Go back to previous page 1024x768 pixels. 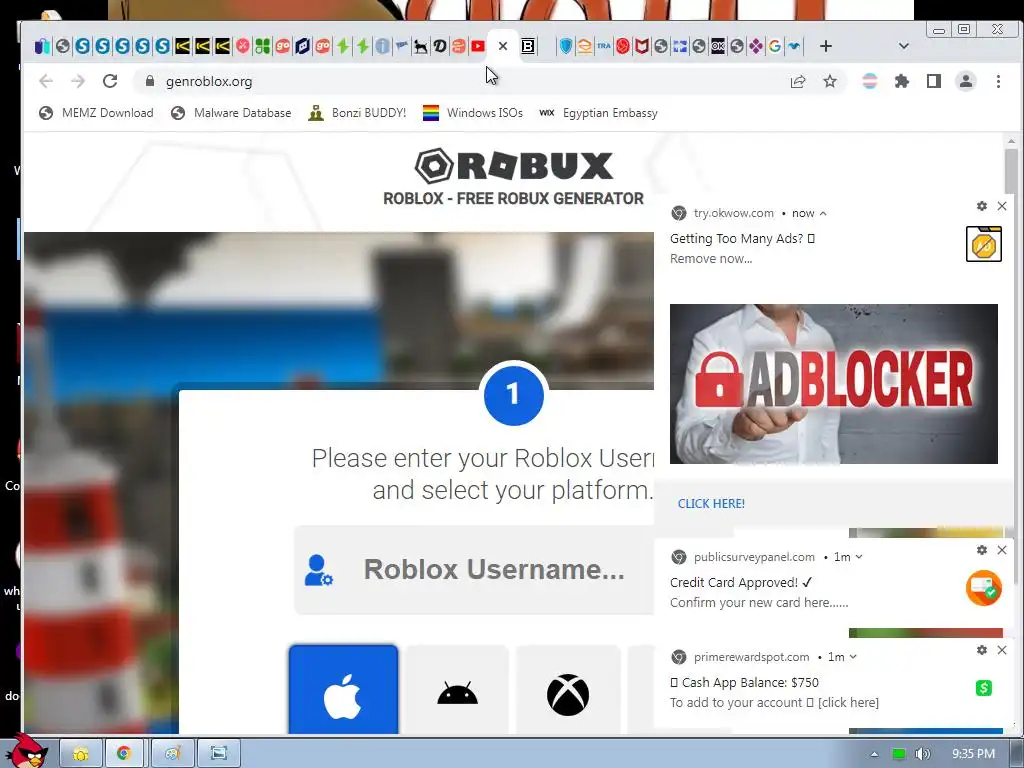46,81
